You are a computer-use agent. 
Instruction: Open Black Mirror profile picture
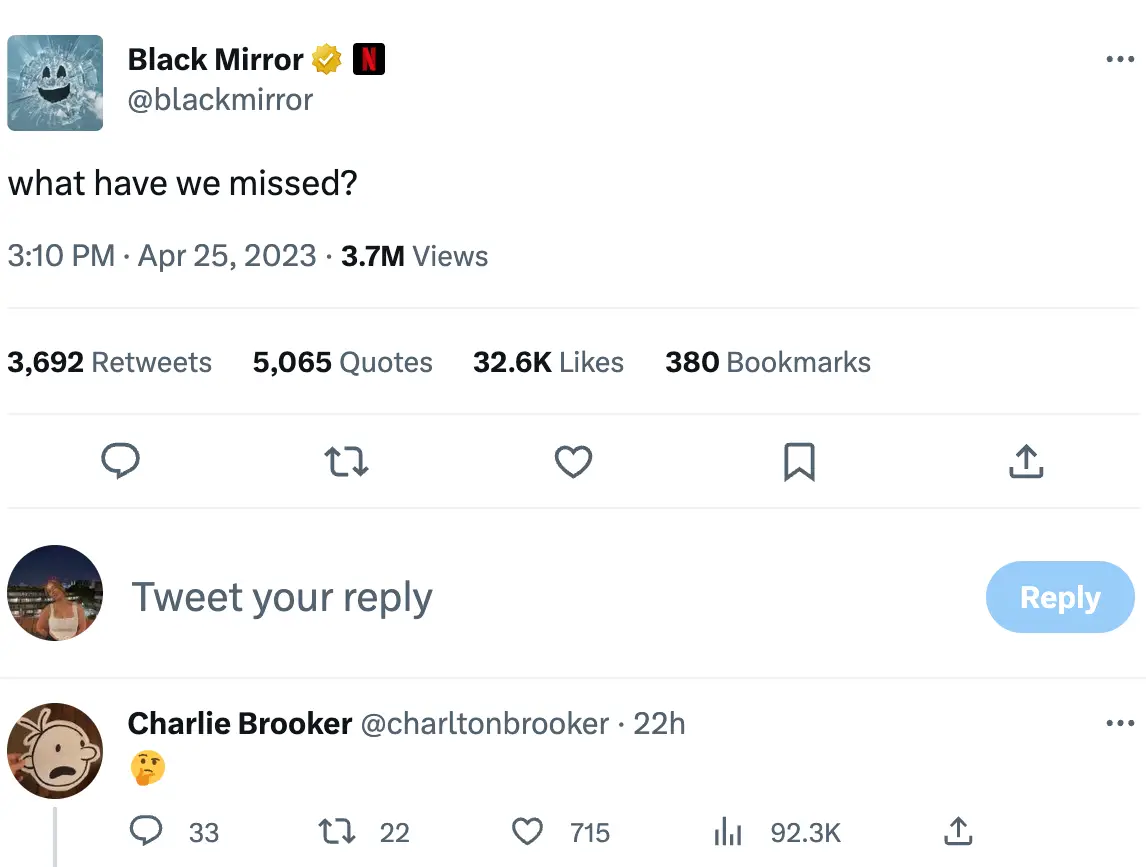pyautogui.click(x=55, y=83)
